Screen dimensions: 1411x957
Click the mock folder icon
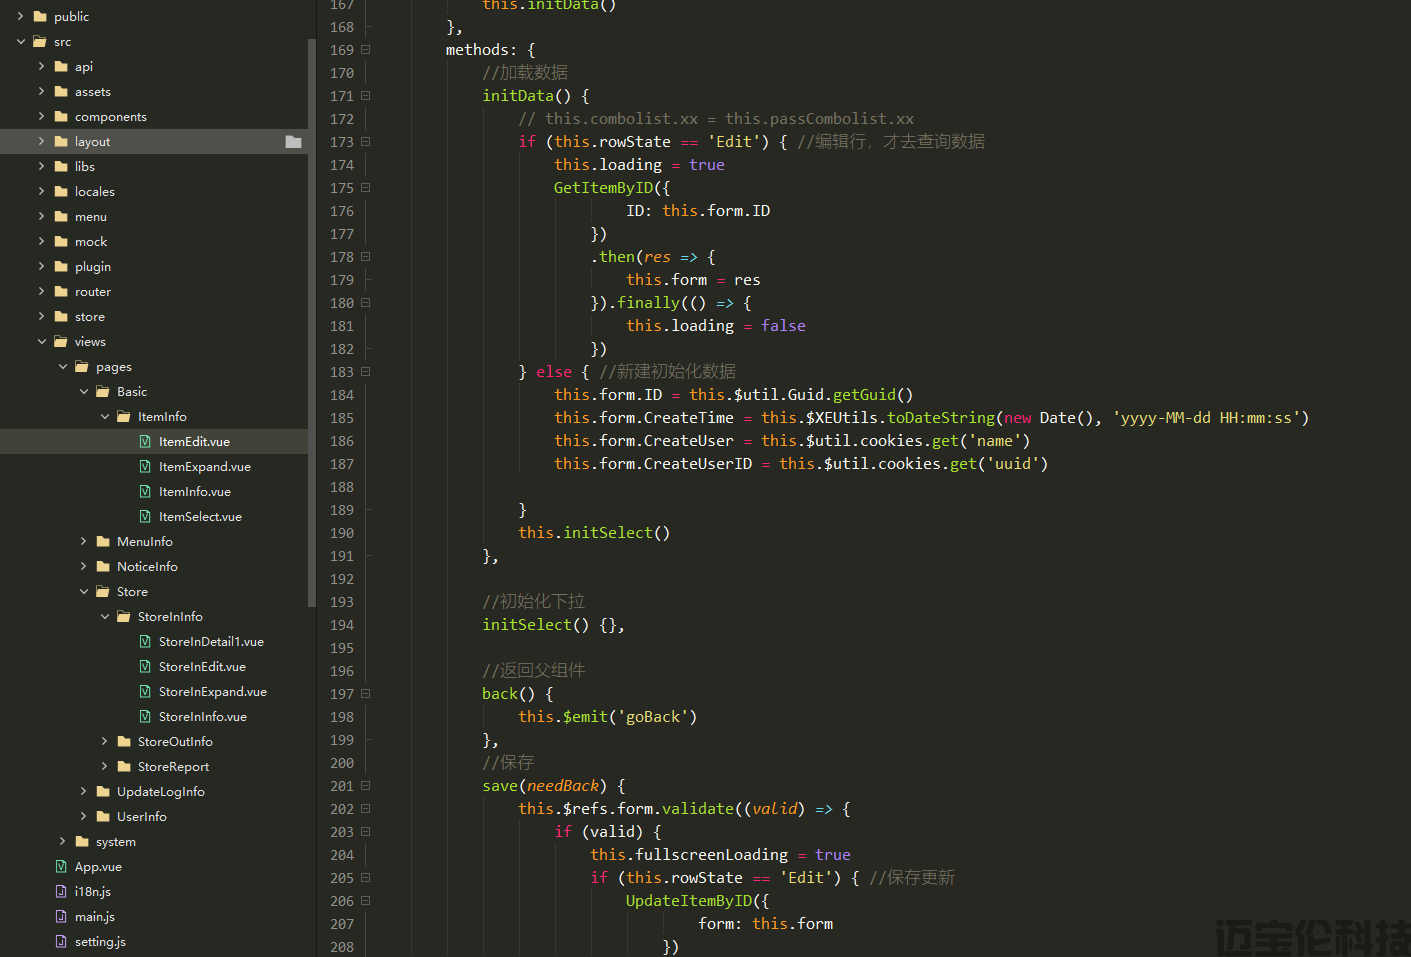(x=61, y=241)
